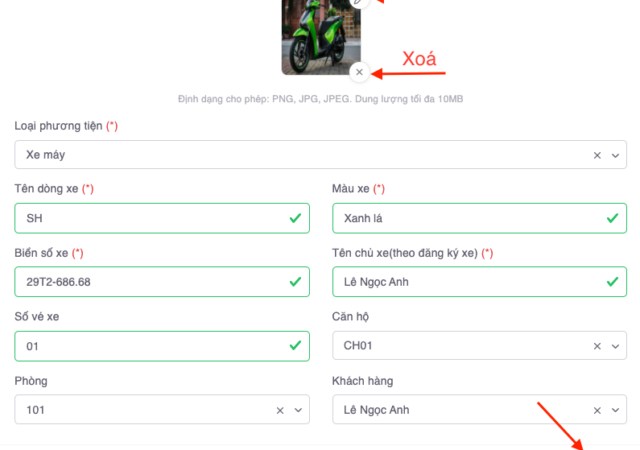Click the Tên dòng xe field
Viewport: 640px width, 450px height.
click(150, 218)
